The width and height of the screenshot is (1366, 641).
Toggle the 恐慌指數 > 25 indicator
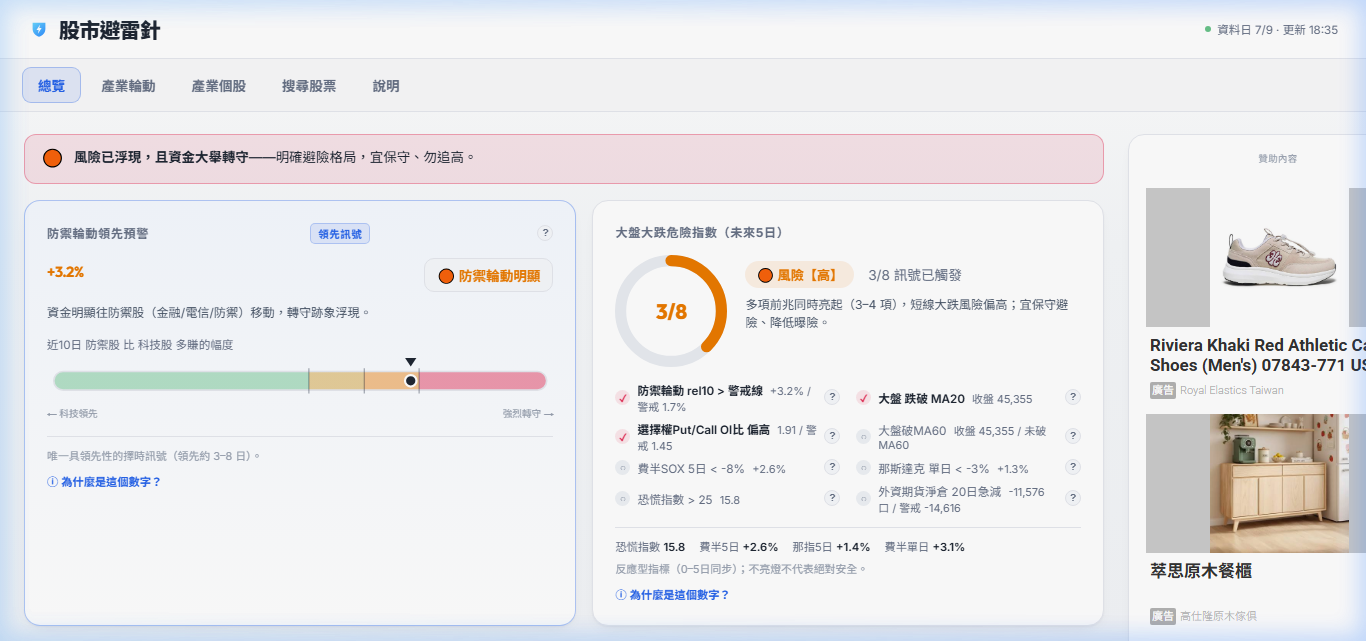coord(622,499)
